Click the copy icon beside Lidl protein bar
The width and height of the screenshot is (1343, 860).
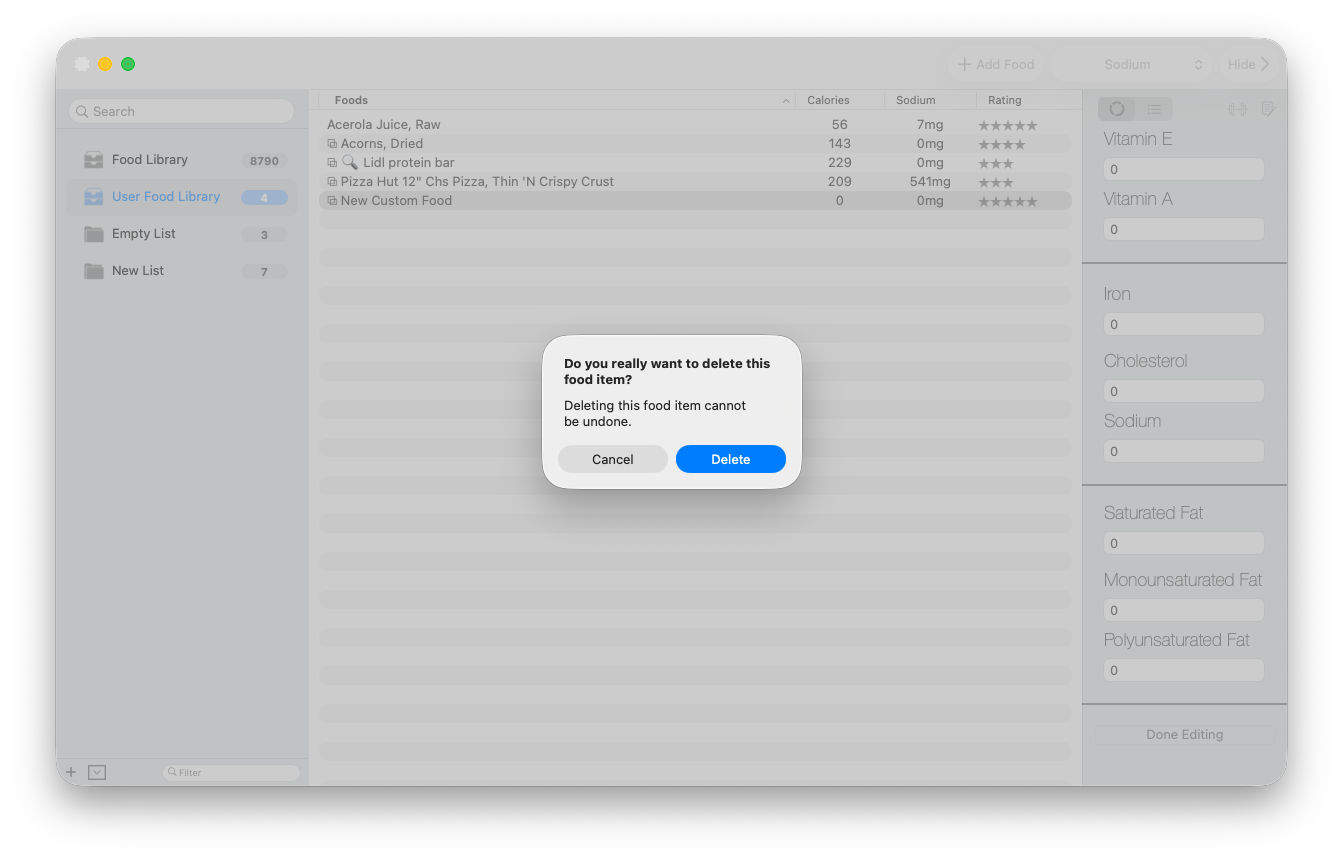[332, 163]
